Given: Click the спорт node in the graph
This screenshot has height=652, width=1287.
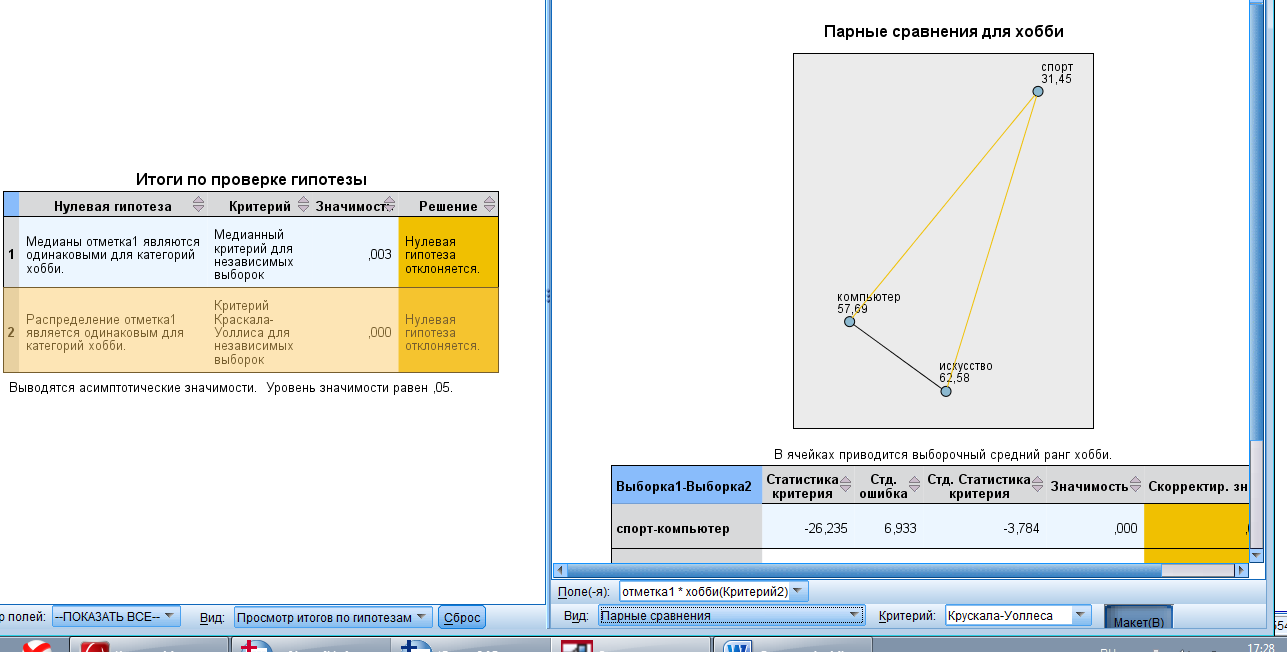Looking at the screenshot, I should [x=1038, y=91].
